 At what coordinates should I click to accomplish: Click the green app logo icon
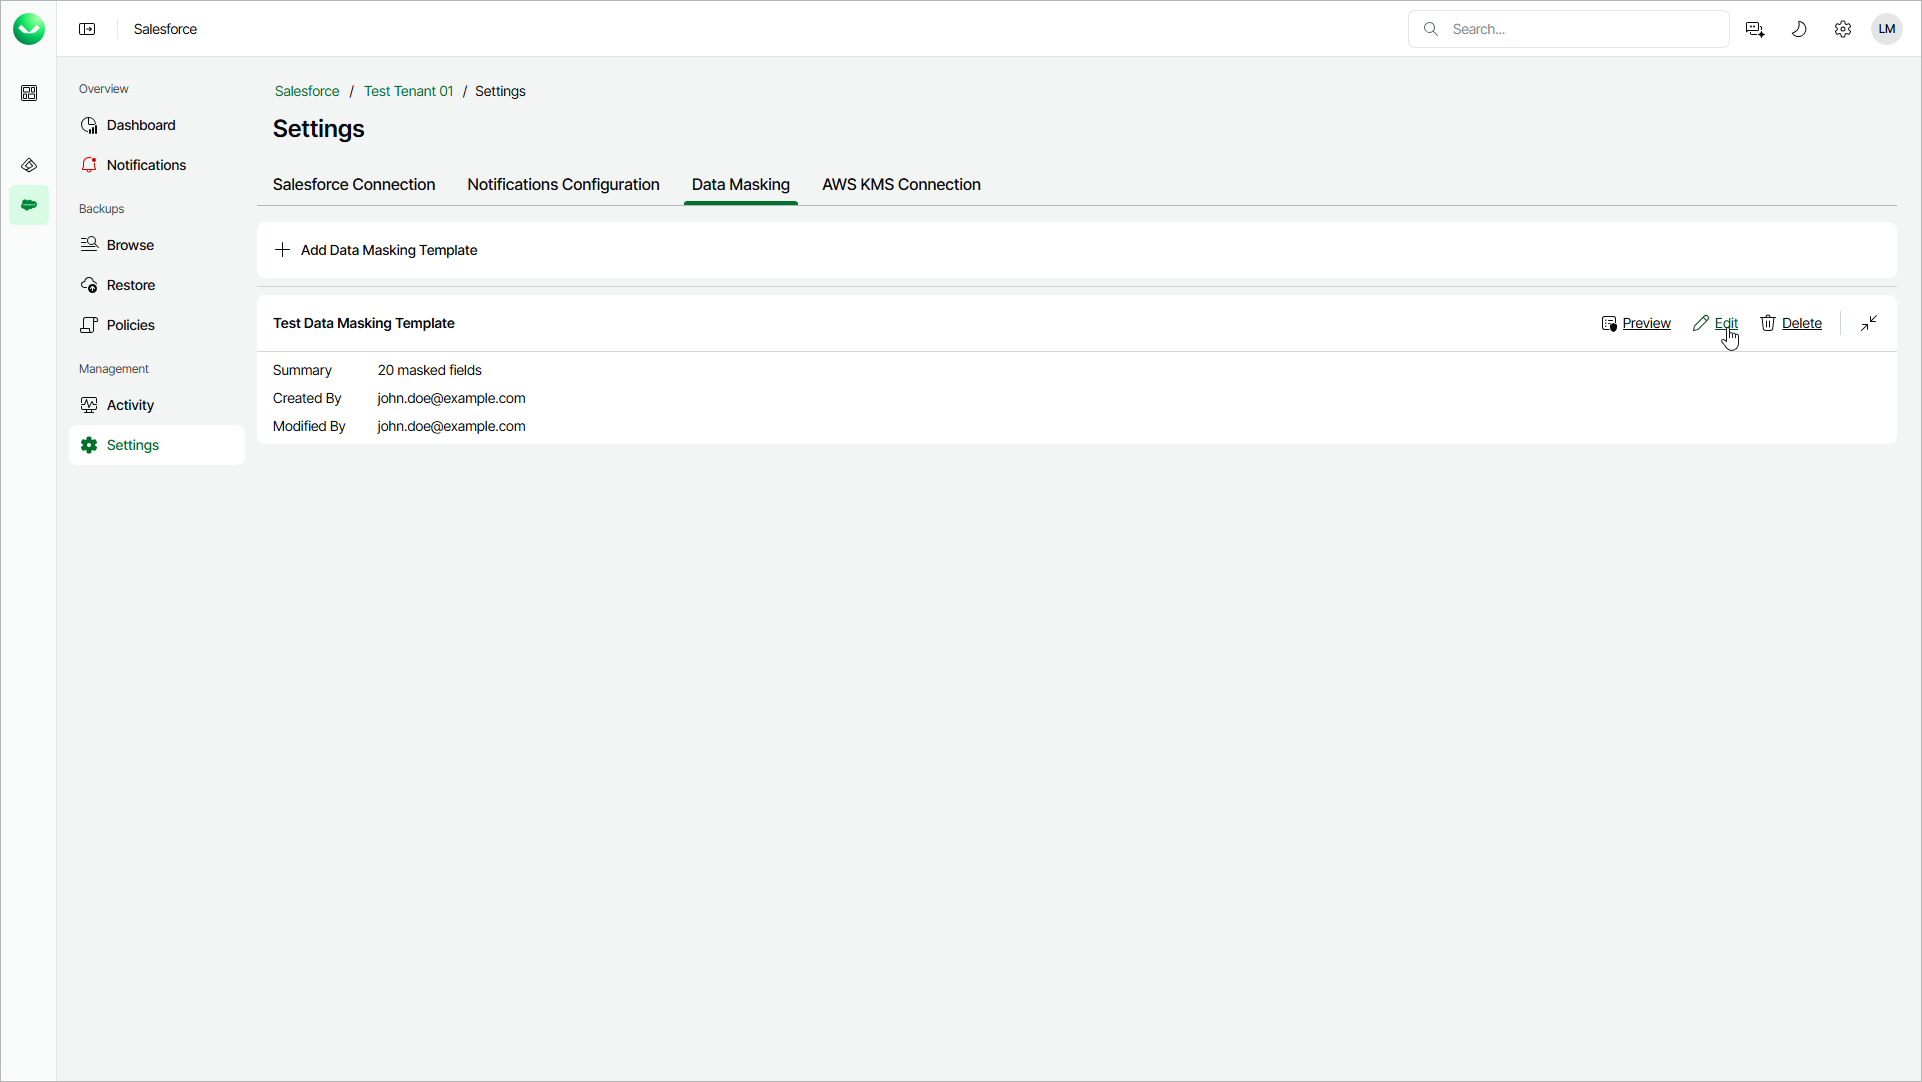point(29,29)
